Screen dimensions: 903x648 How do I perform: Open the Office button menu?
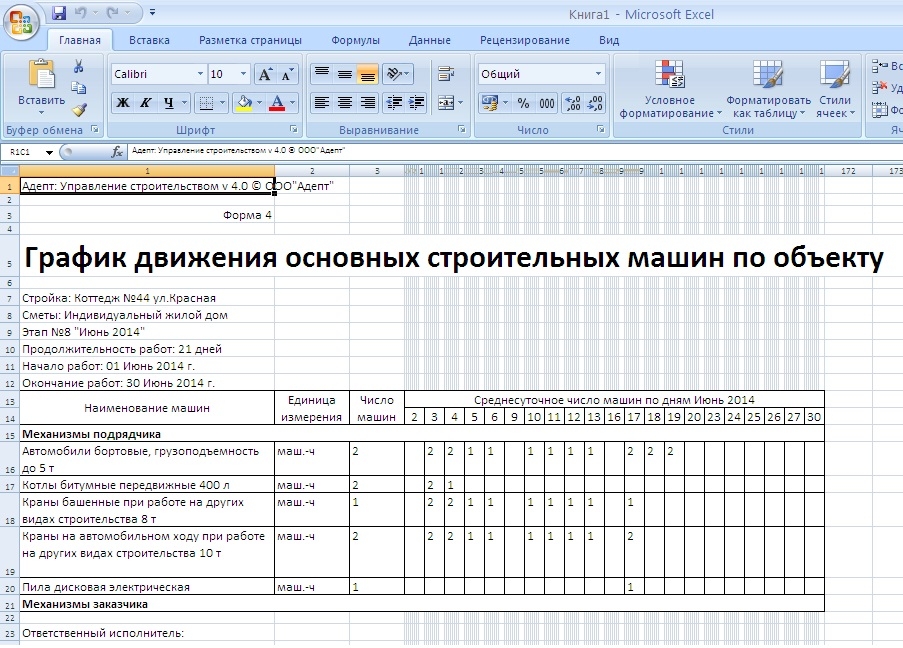[x=21, y=22]
